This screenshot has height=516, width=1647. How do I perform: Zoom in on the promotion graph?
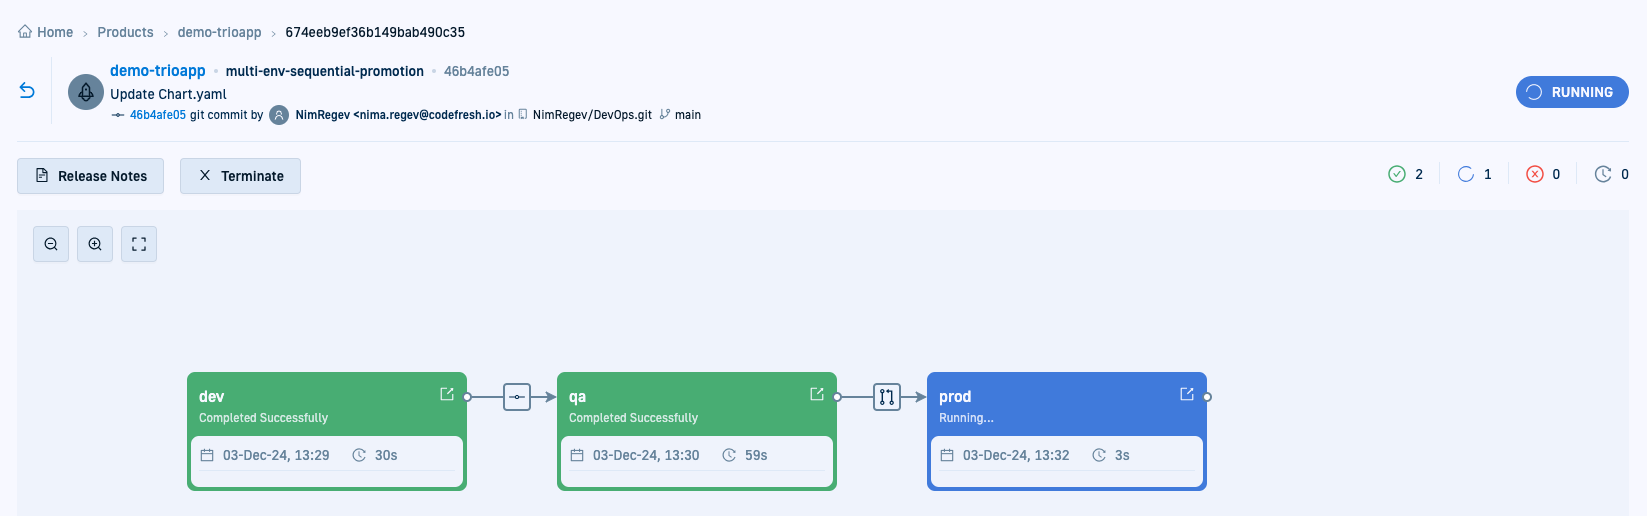click(95, 244)
